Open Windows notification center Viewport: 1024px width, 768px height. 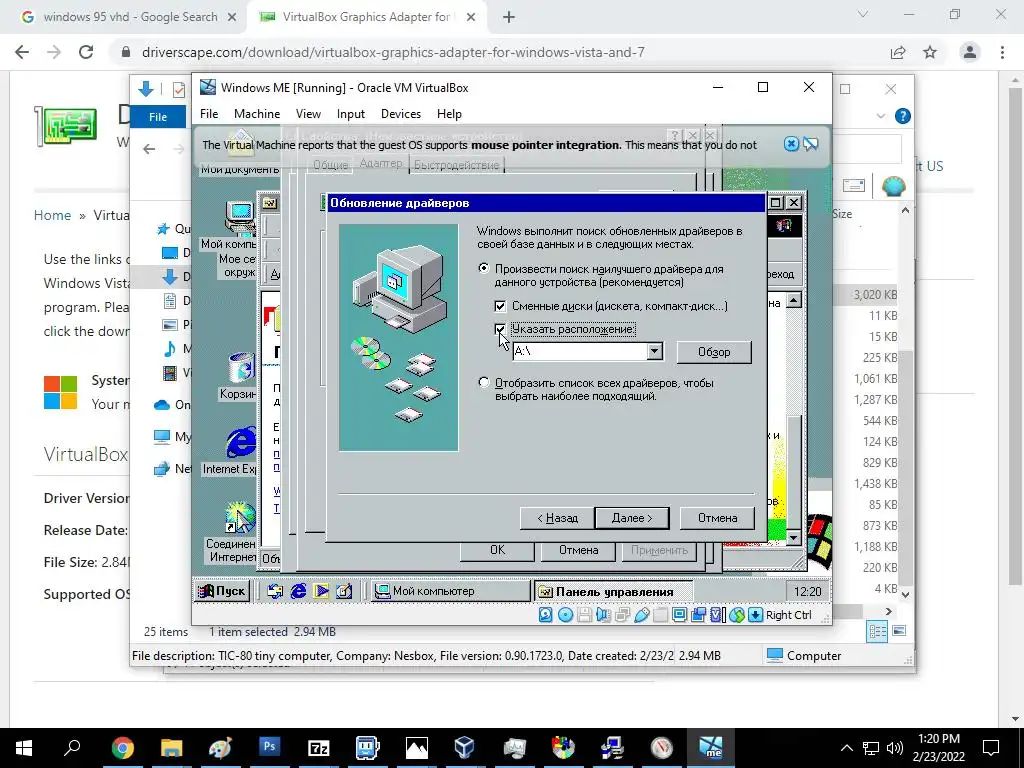point(991,748)
